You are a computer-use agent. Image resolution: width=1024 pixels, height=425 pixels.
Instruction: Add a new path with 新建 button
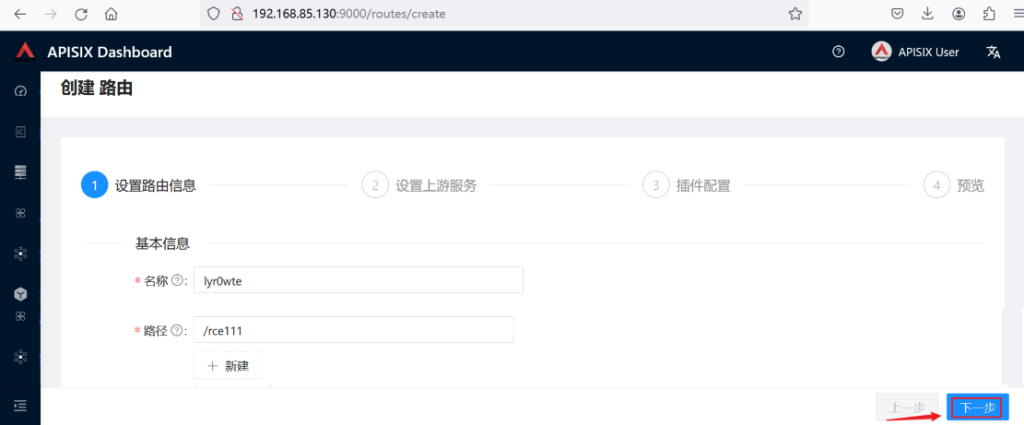(x=228, y=366)
